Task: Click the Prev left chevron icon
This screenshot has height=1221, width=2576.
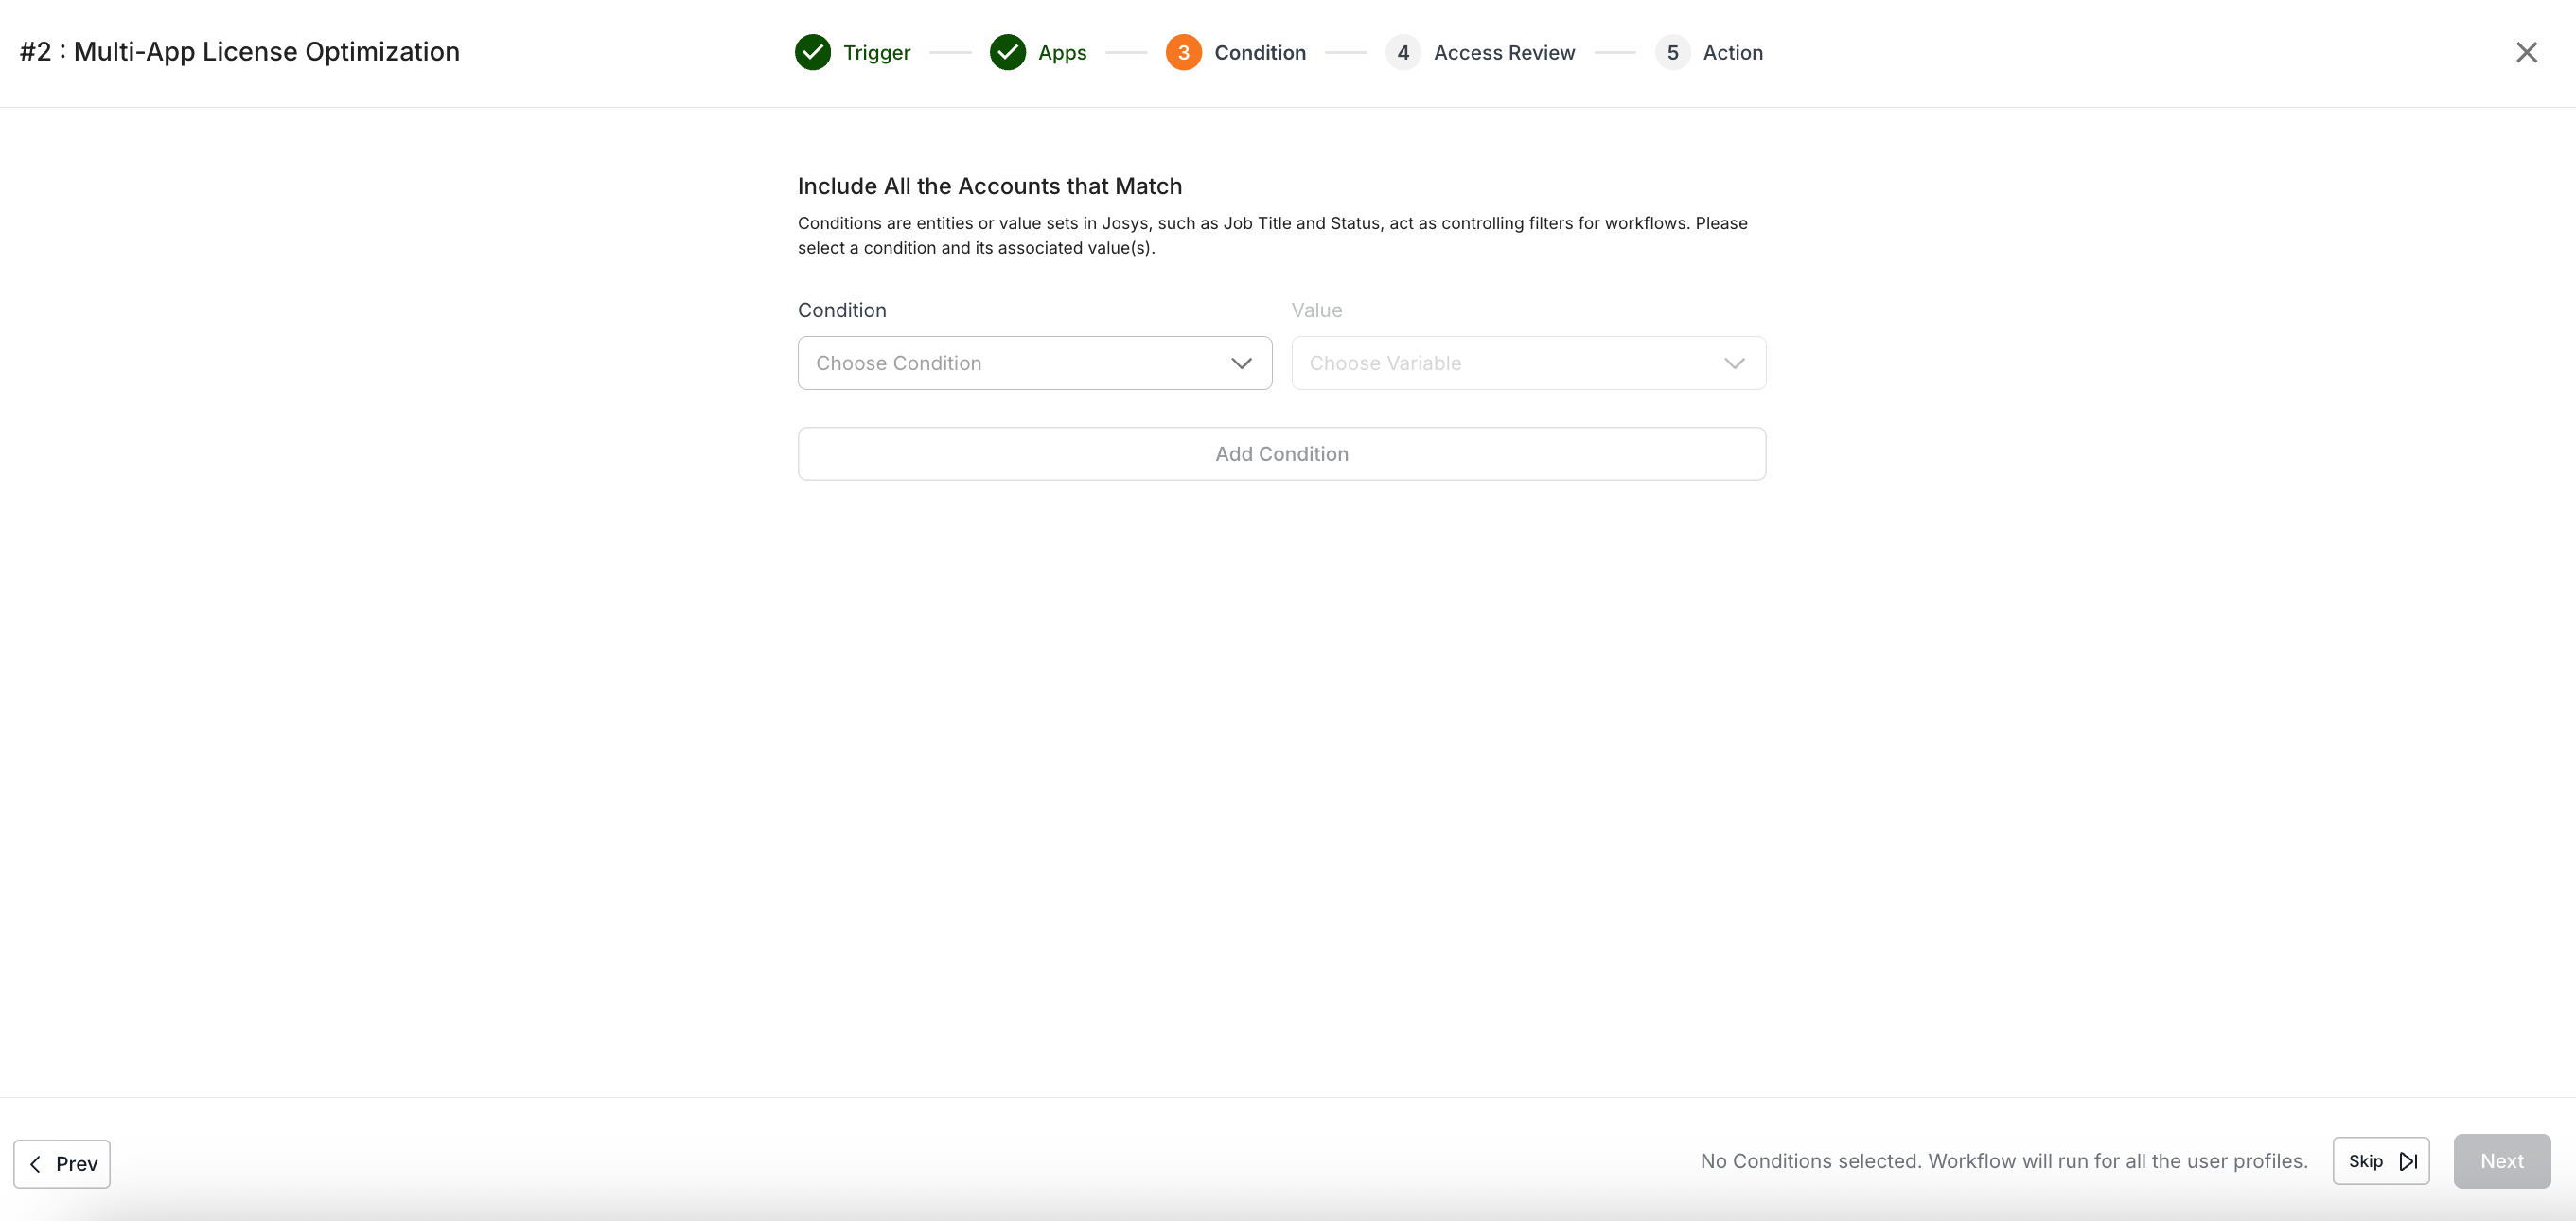Action: click(36, 1164)
